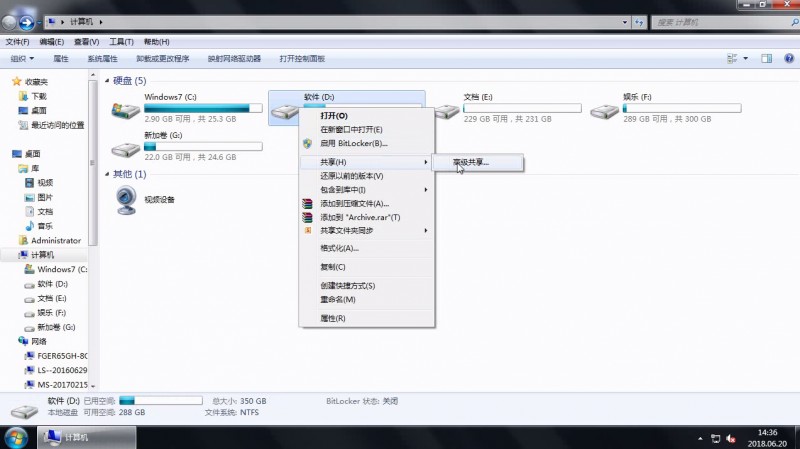Click Windows7 (C:) capacity usage bar
800x449 pixels.
(203, 108)
